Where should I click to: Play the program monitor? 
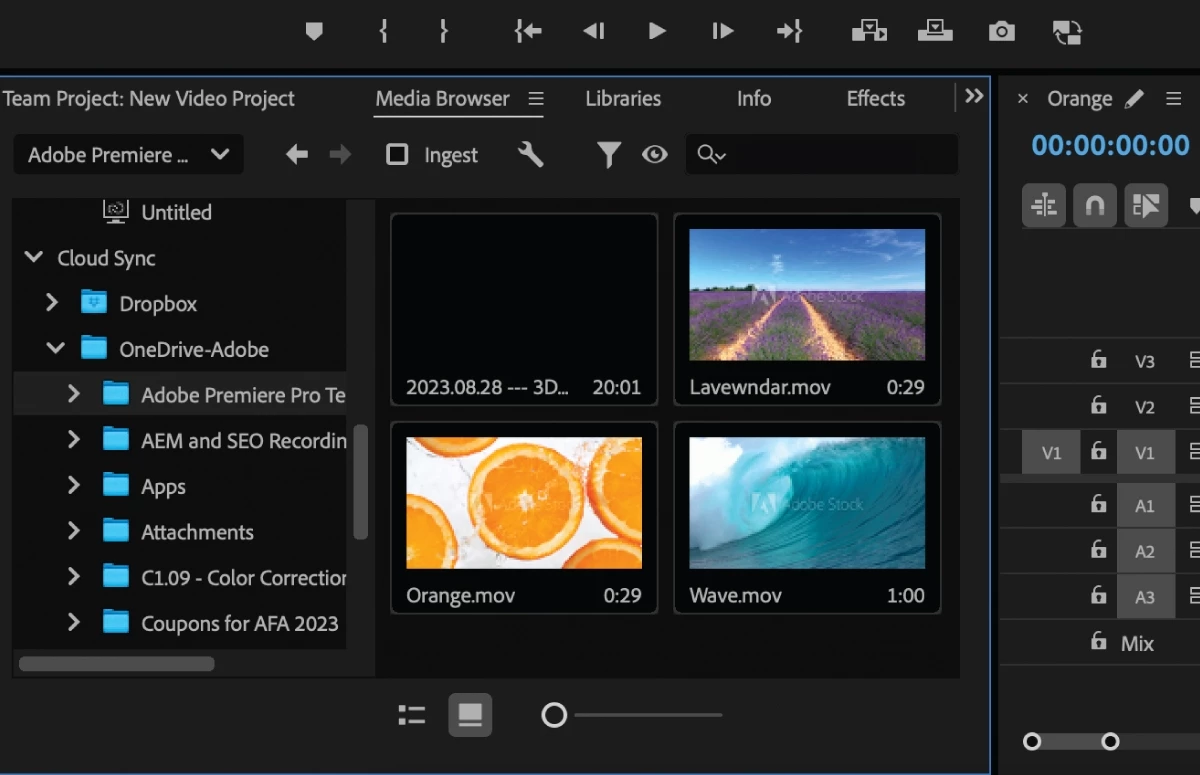[x=657, y=31]
